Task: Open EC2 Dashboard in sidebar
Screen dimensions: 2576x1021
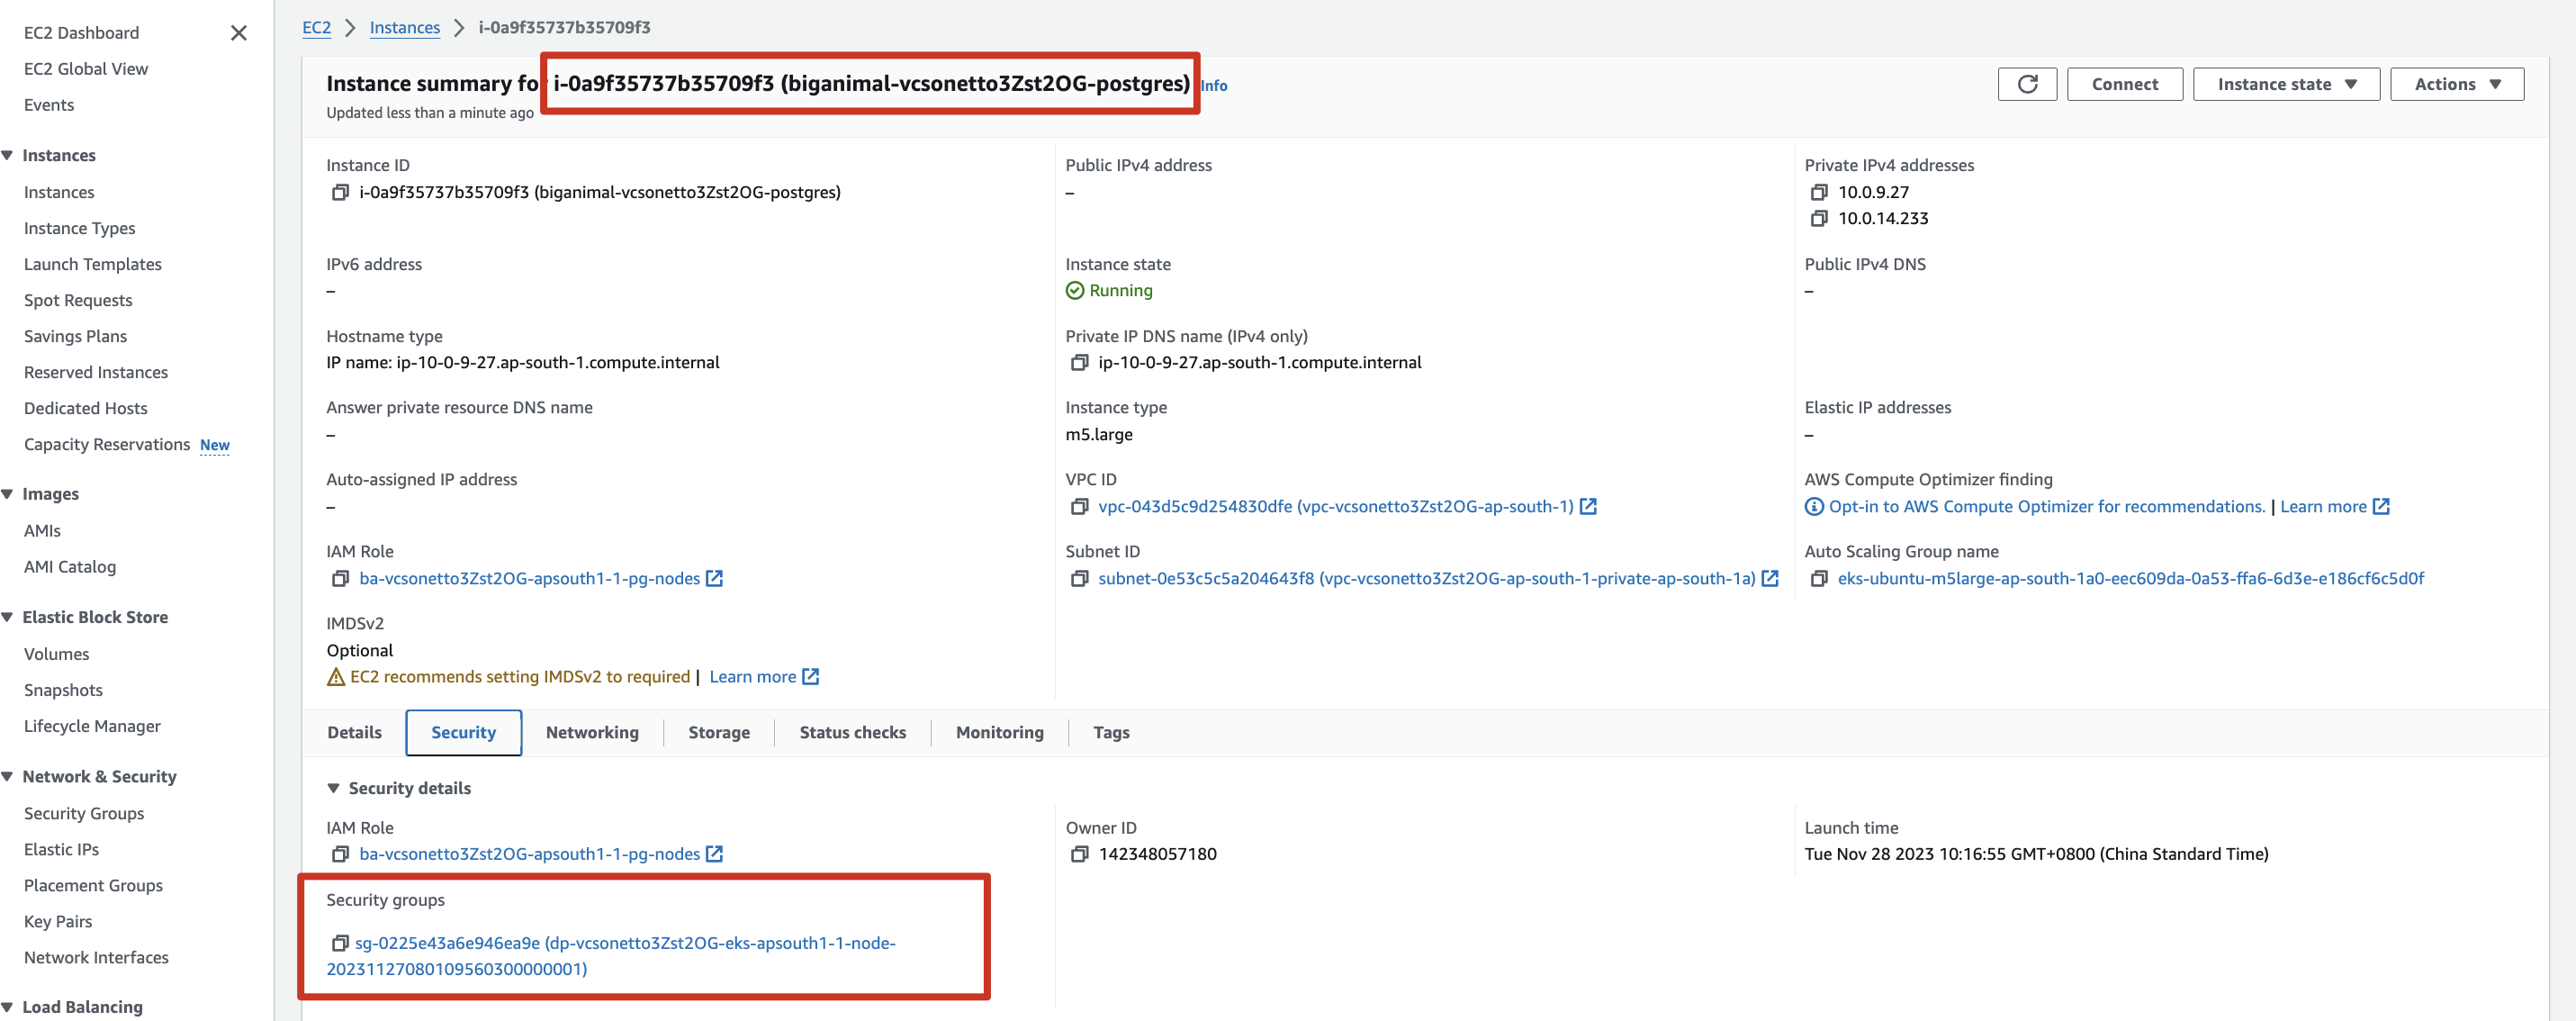Action: [81, 33]
